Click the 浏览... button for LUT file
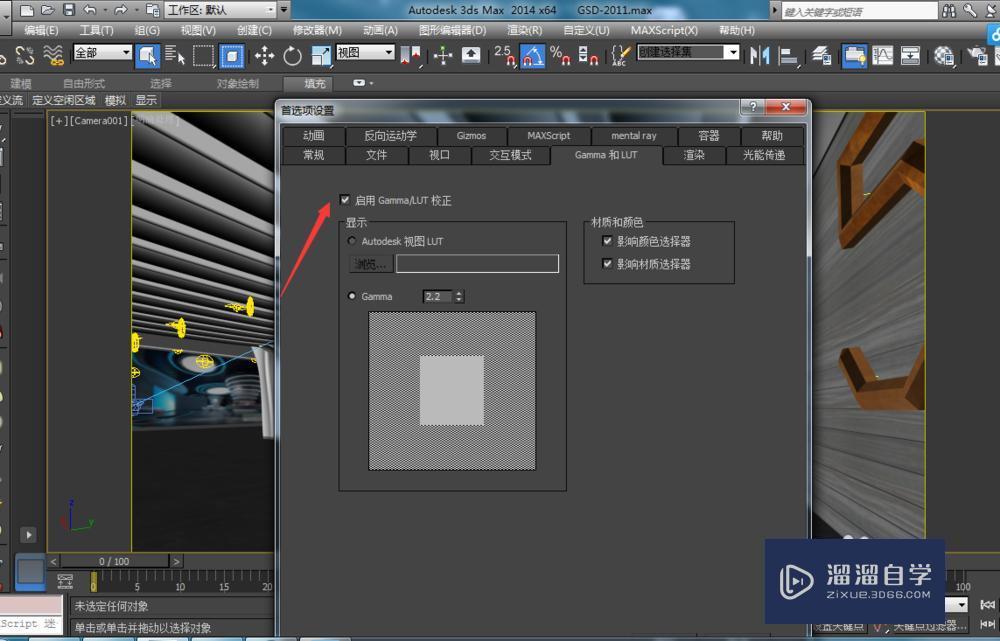Screen dimensions: 1000x641 coord(370,263)
